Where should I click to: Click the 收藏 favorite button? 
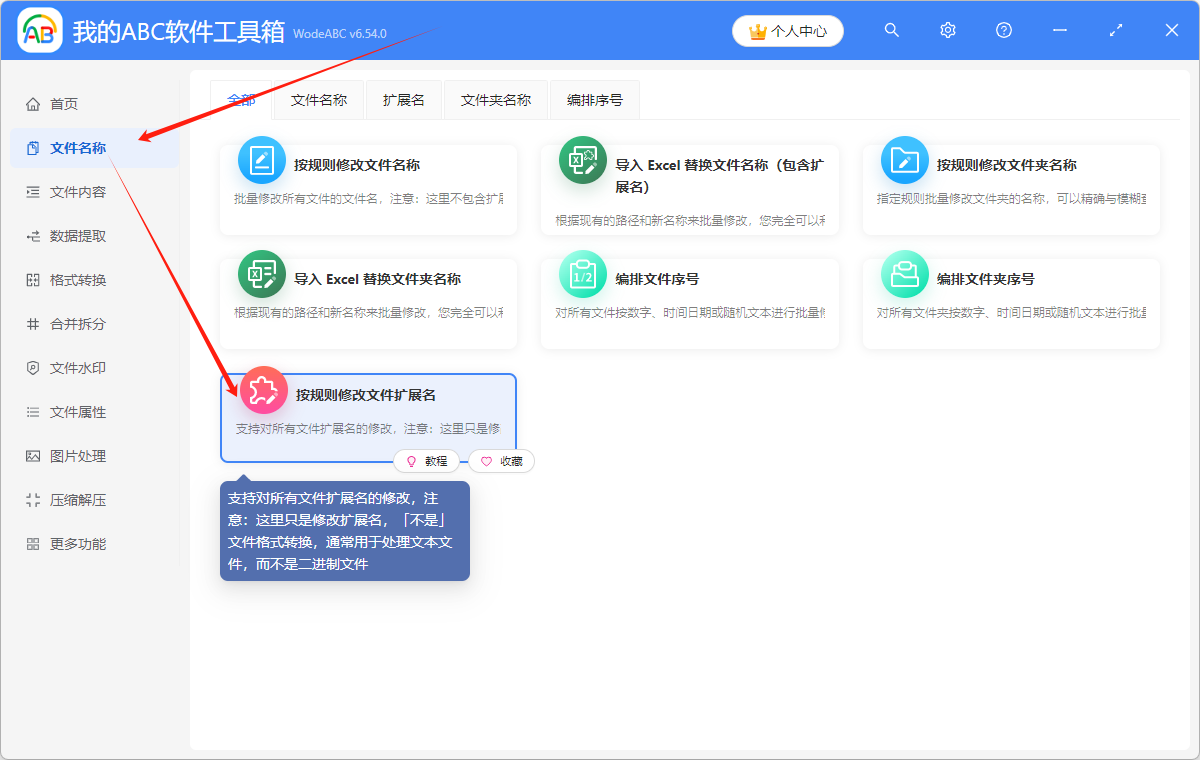point(501,461)
